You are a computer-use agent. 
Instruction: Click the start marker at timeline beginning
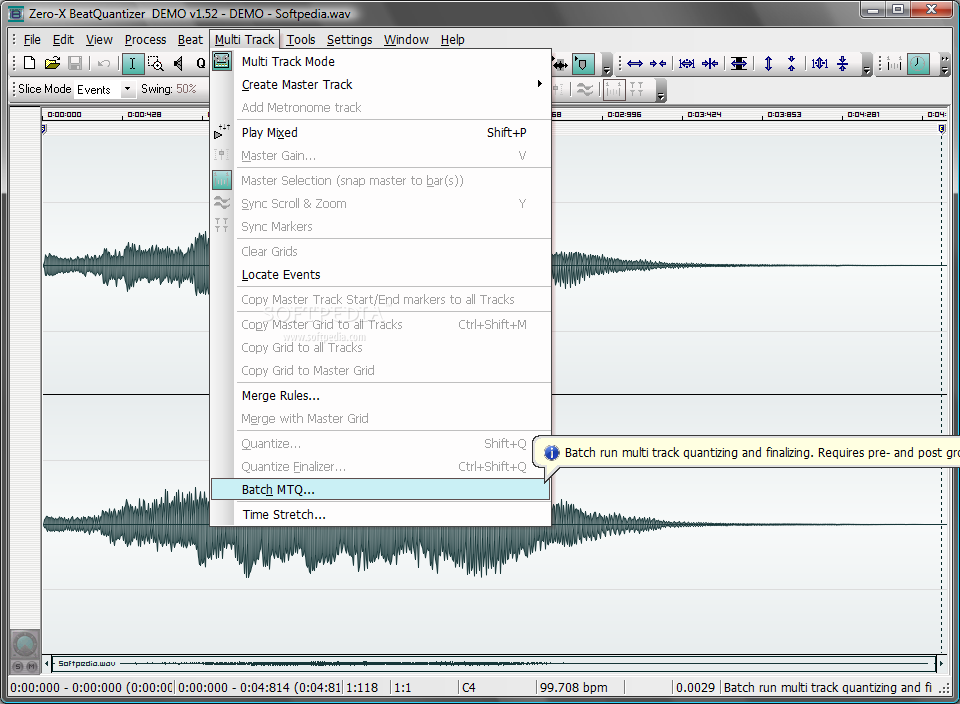(43, 128)
